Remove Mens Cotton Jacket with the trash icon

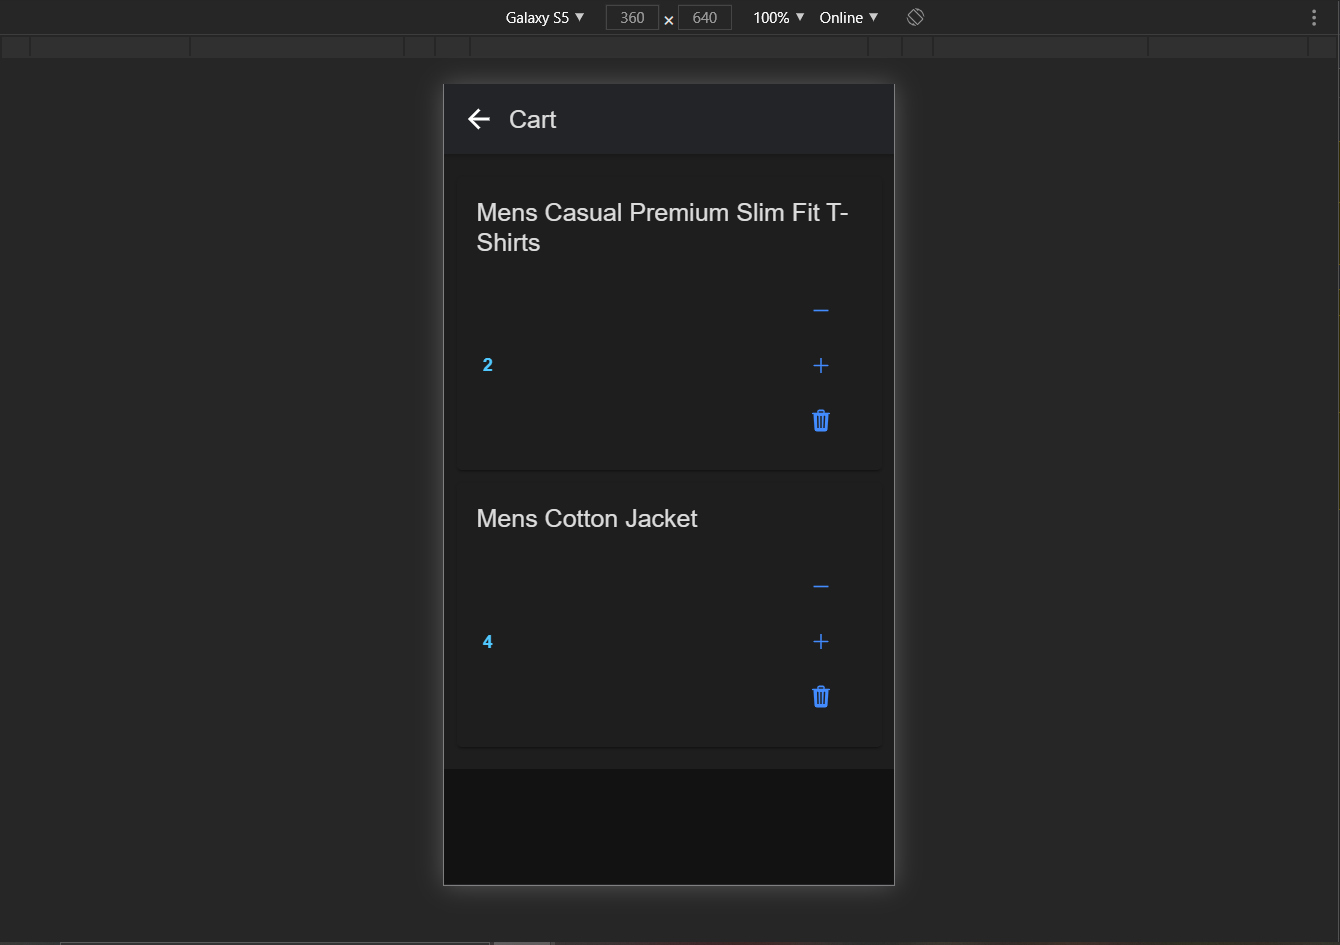820,696
